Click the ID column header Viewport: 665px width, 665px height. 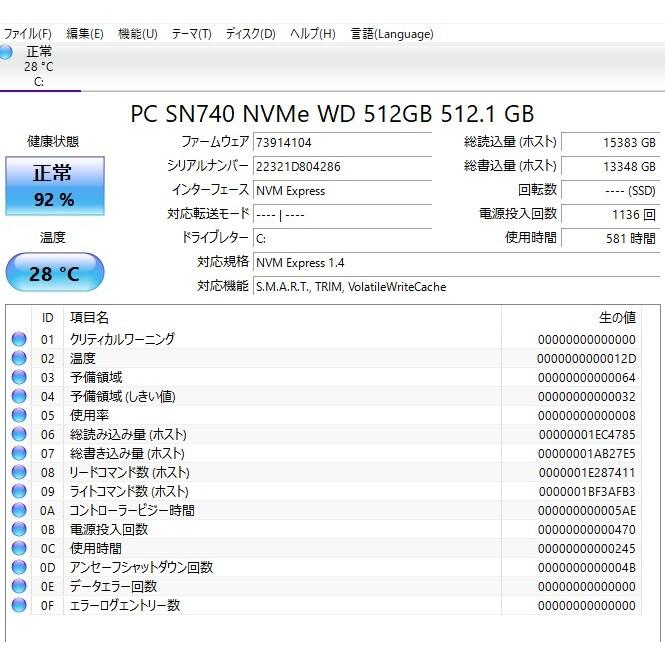[x=48, y=318]
